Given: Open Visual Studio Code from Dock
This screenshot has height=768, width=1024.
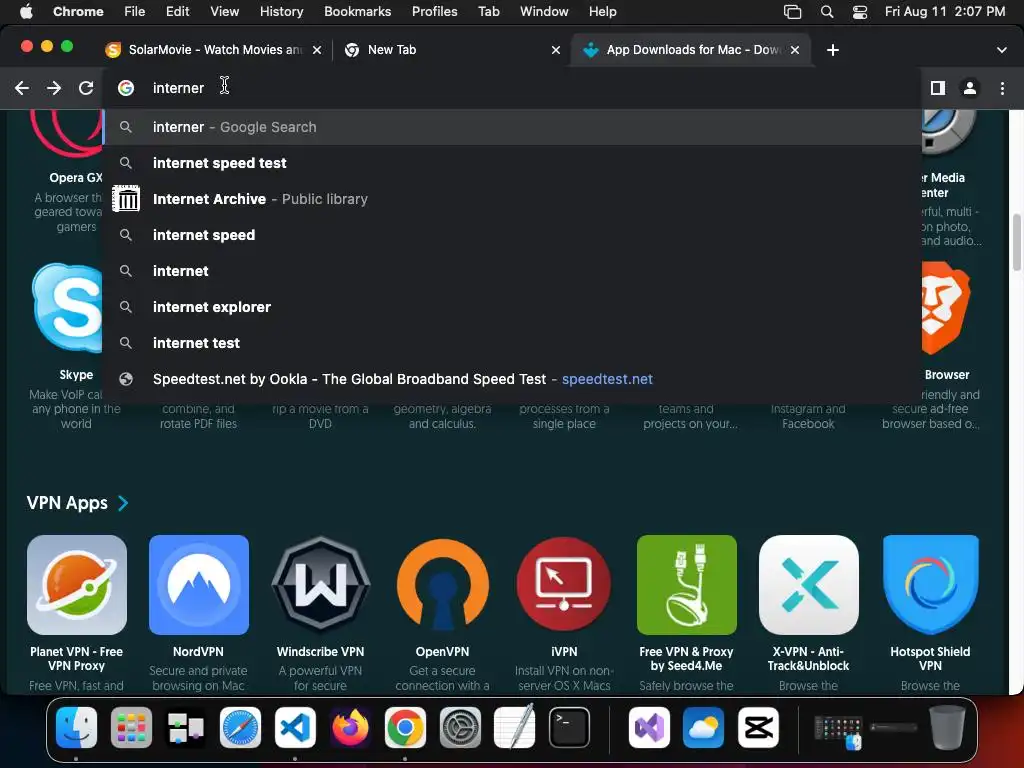Looking at the screenshot, I should [295, 727].
